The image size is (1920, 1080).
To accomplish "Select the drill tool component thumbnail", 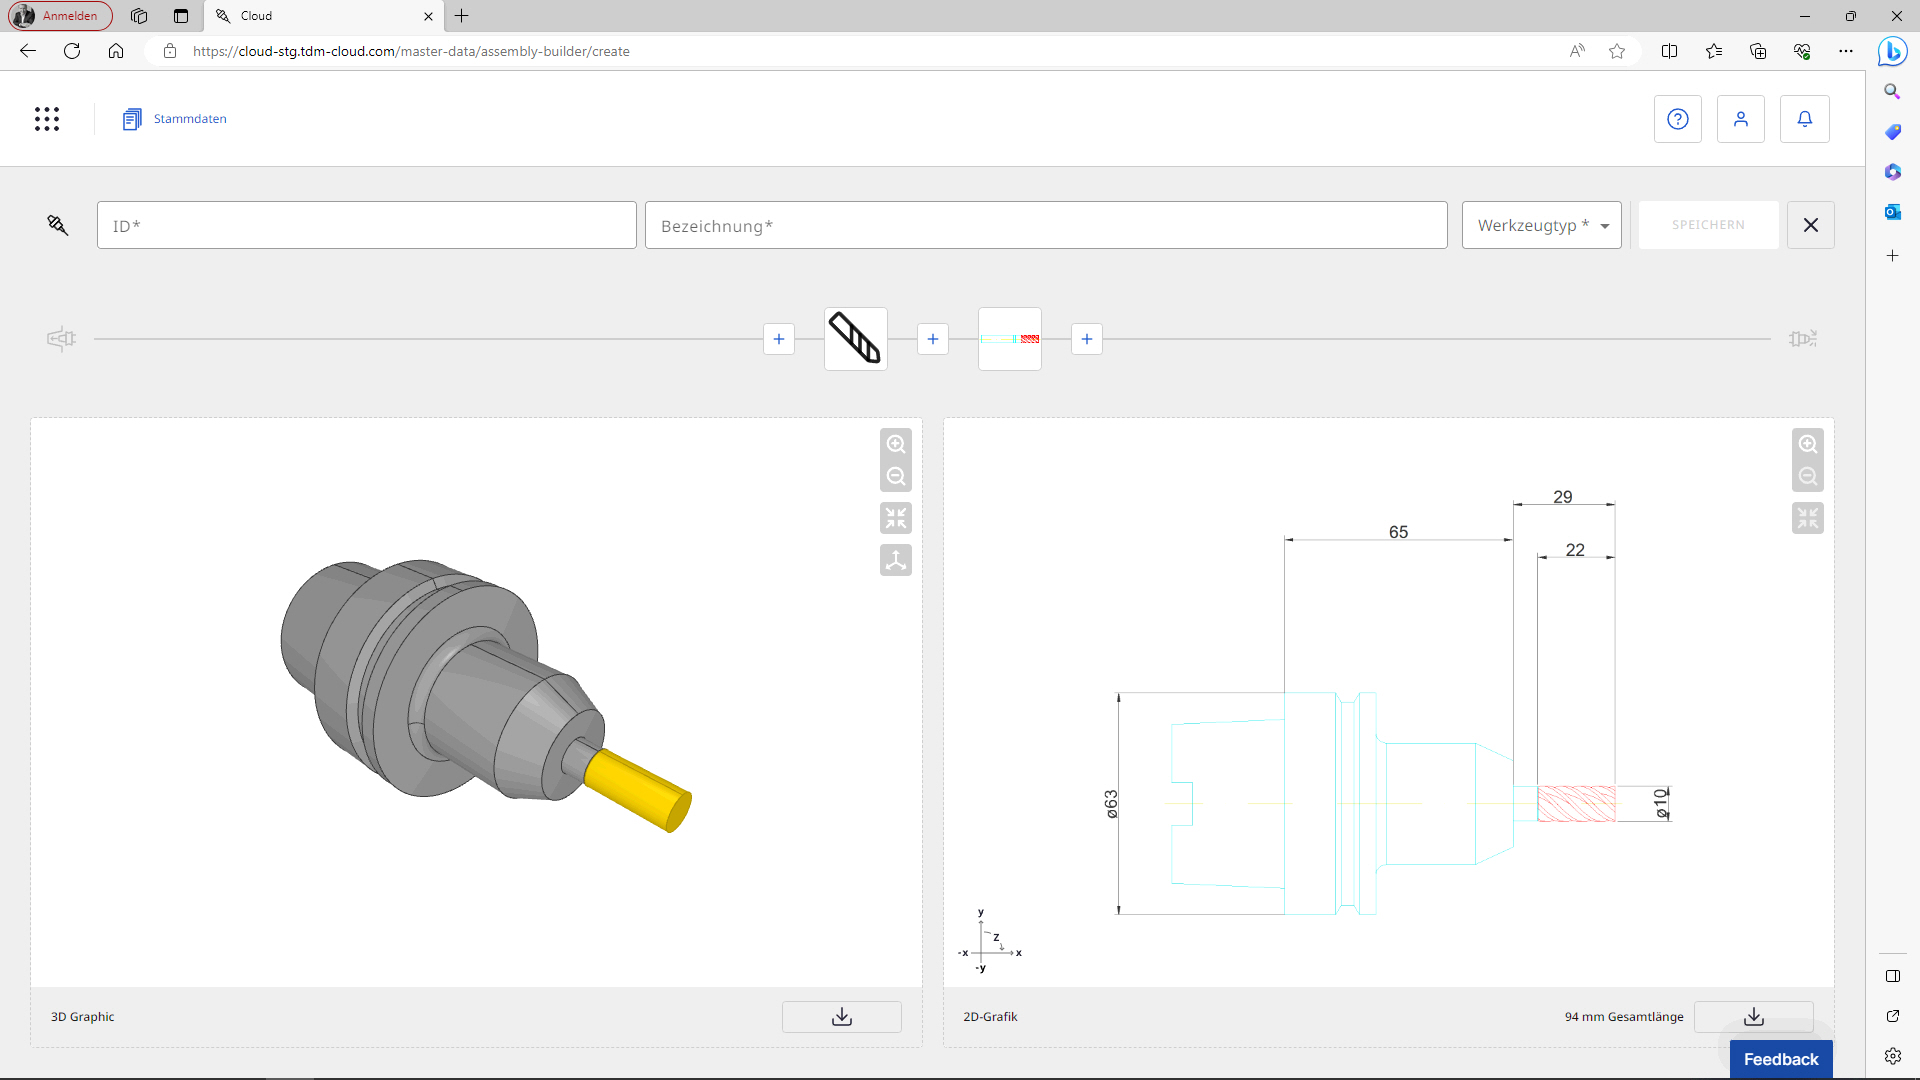I will click(x=856, y=339).
